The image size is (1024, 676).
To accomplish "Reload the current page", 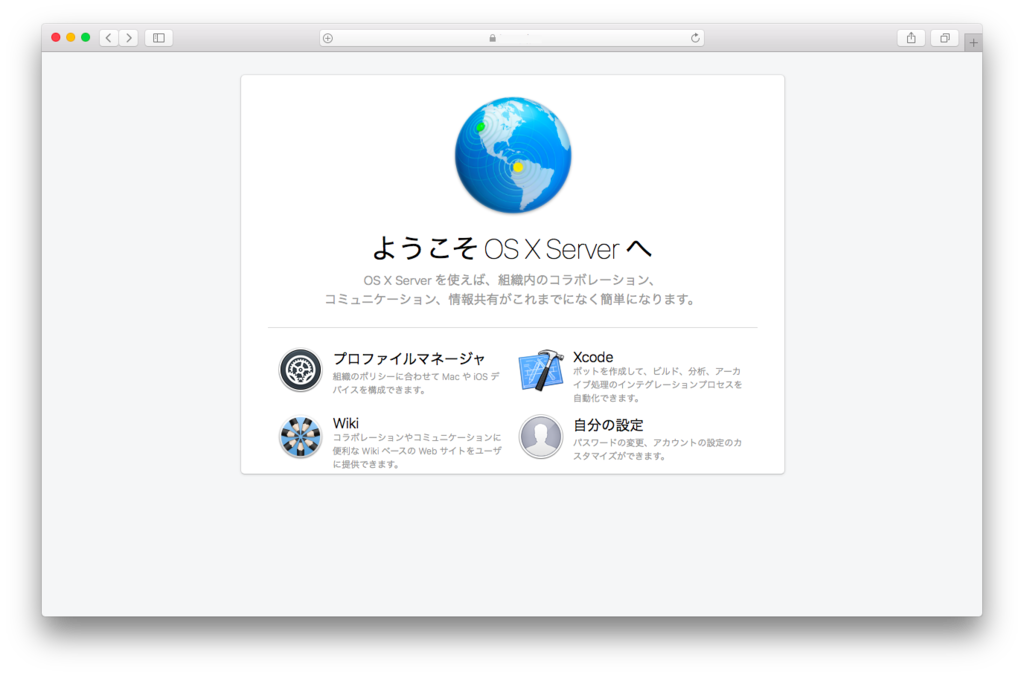I will (695, 37).
